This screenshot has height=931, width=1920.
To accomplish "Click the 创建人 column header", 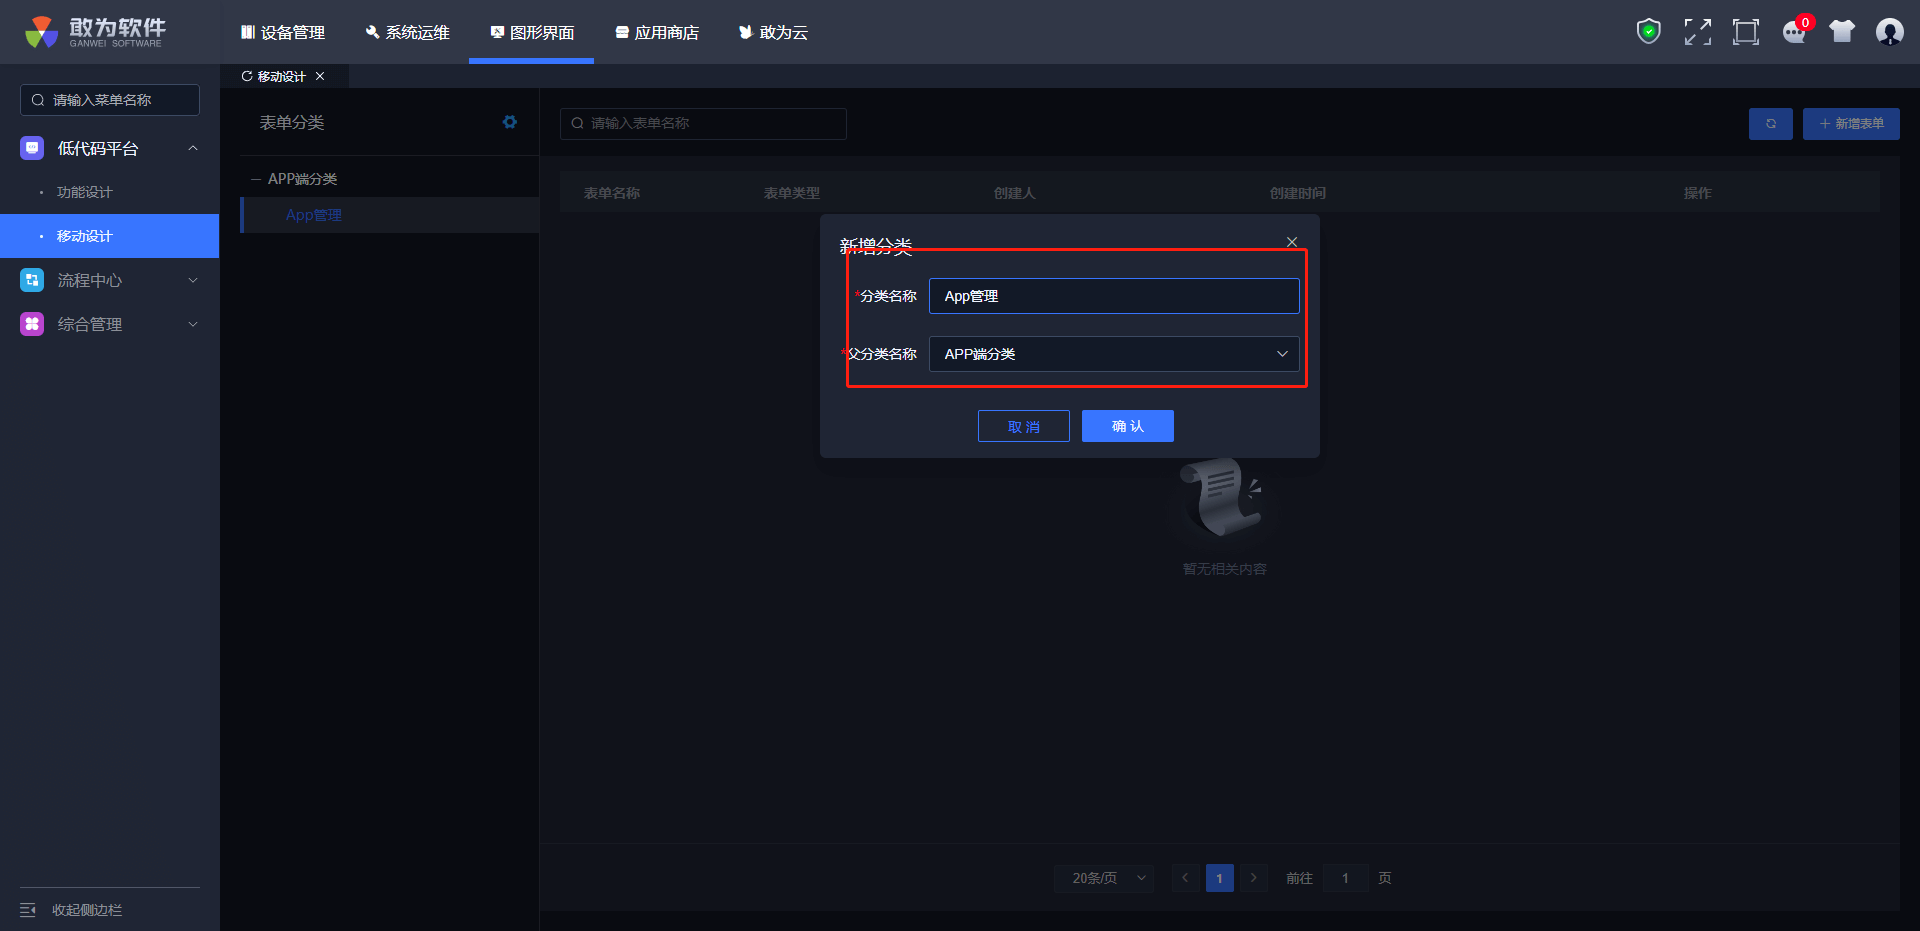I will (x=1015, y=193).
